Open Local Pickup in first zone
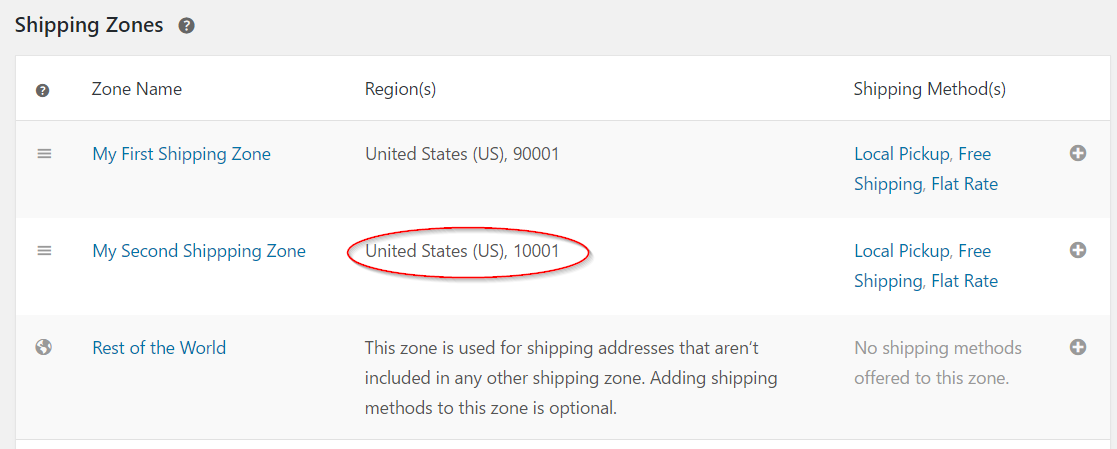 901,154
